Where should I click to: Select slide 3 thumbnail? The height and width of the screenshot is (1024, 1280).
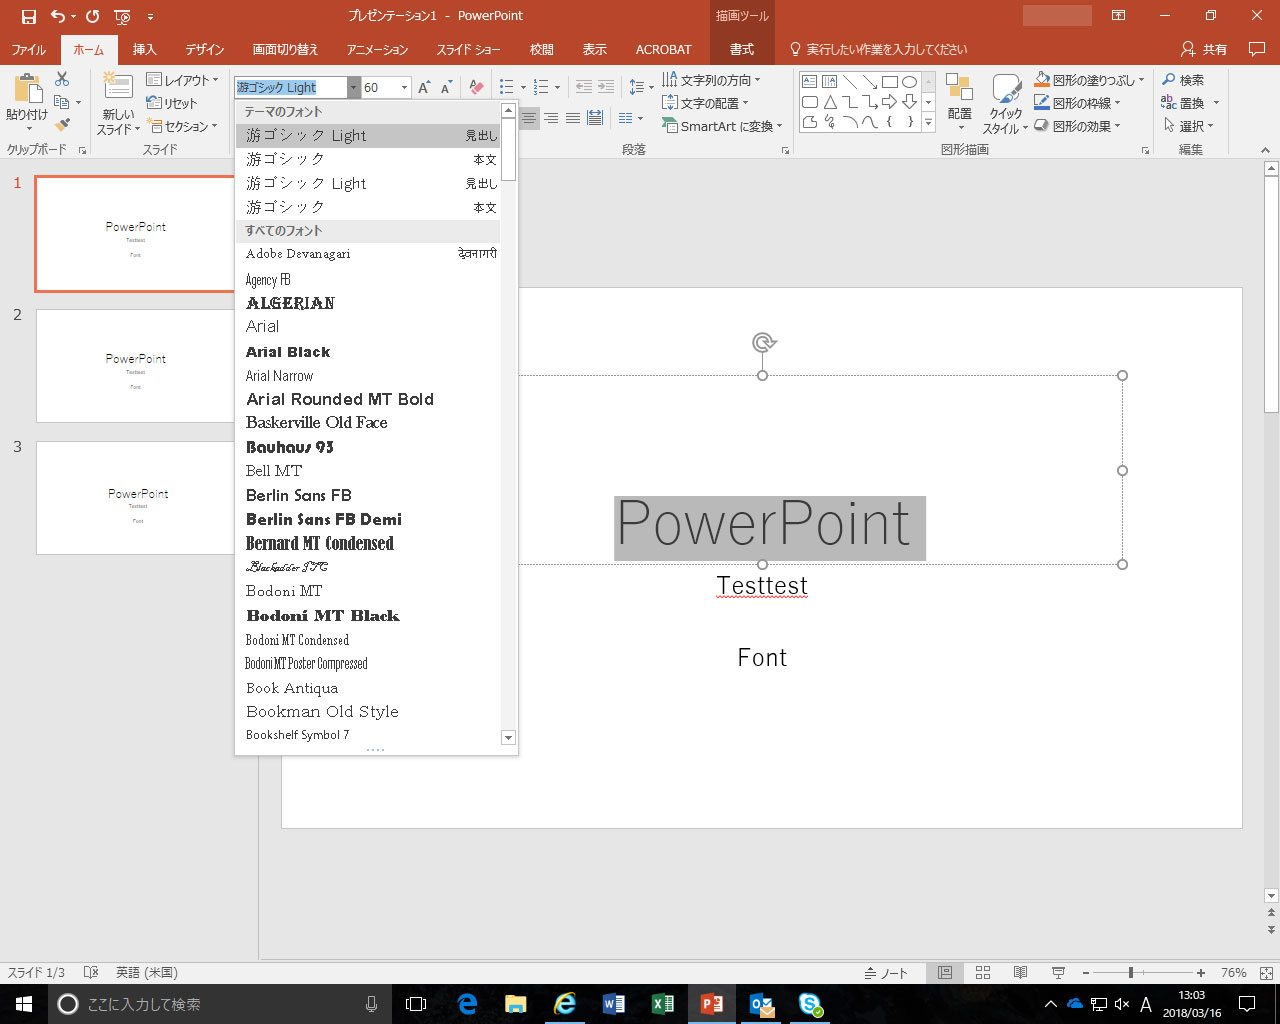click(x=135, y=498)
